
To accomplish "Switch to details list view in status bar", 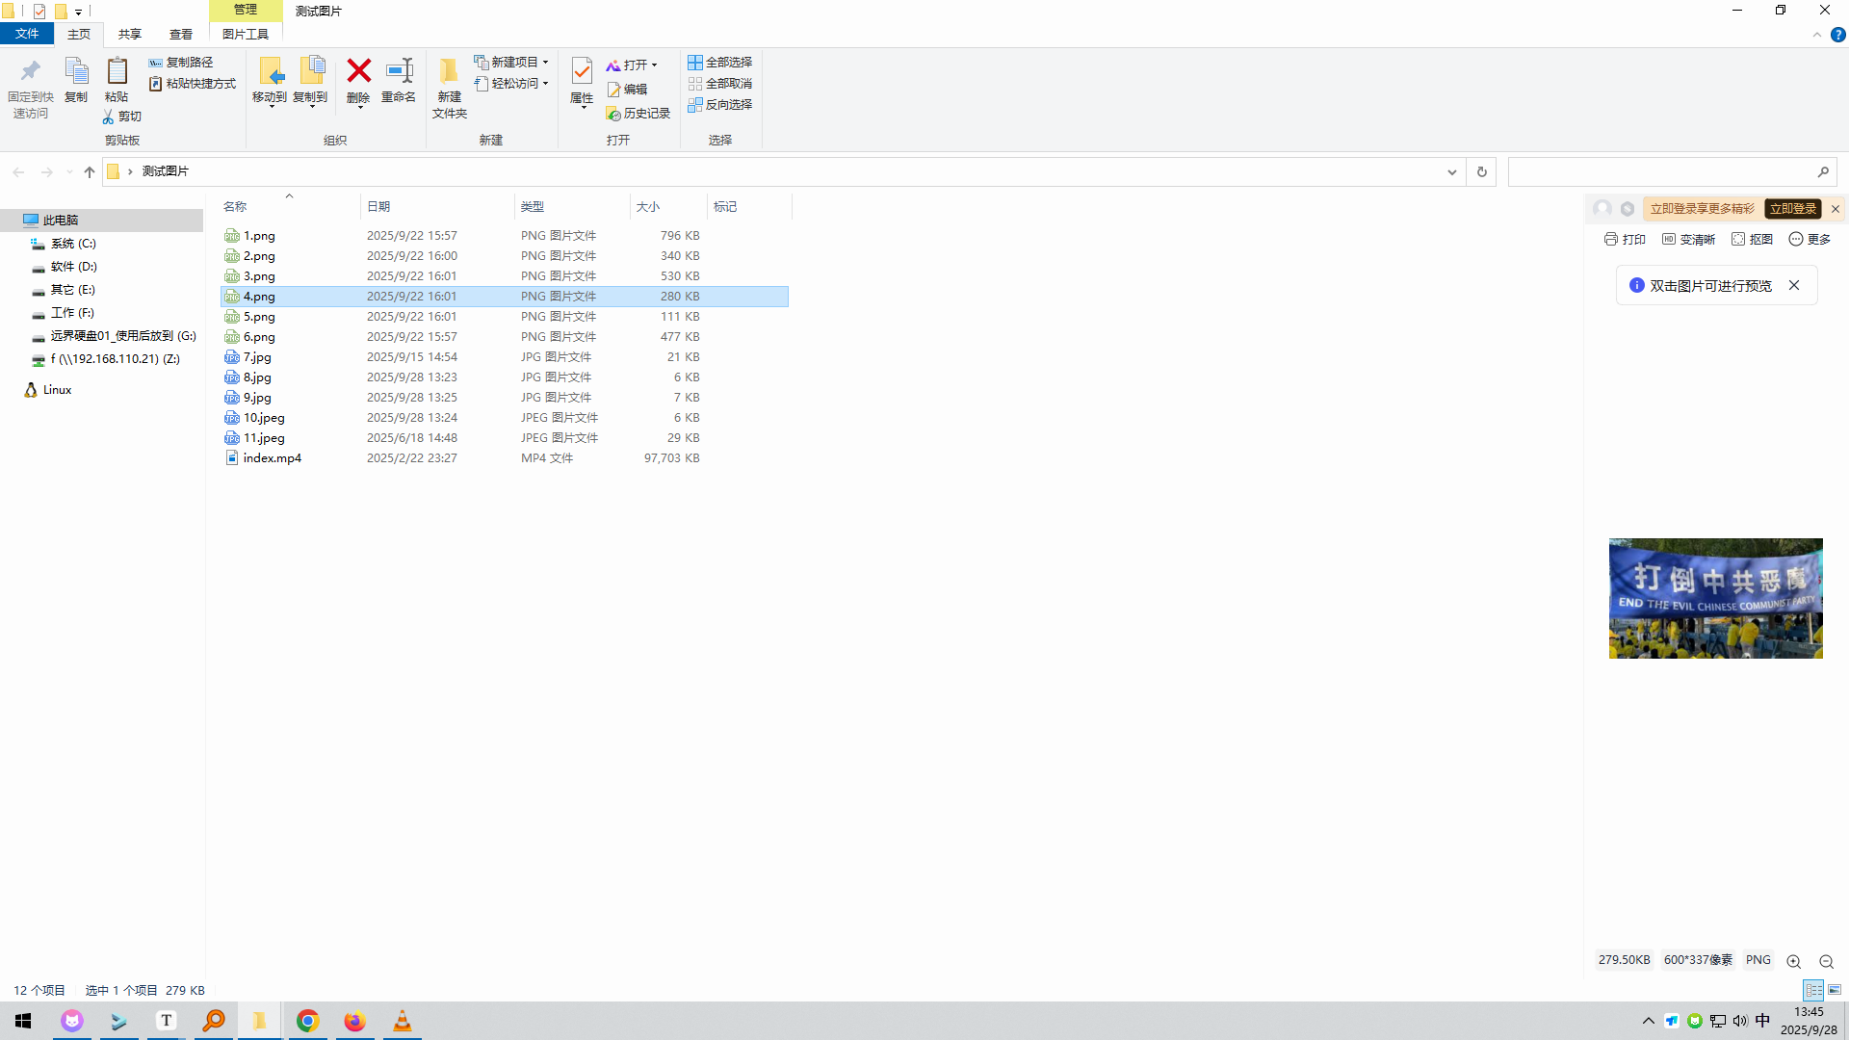I will click(1813, 990).
